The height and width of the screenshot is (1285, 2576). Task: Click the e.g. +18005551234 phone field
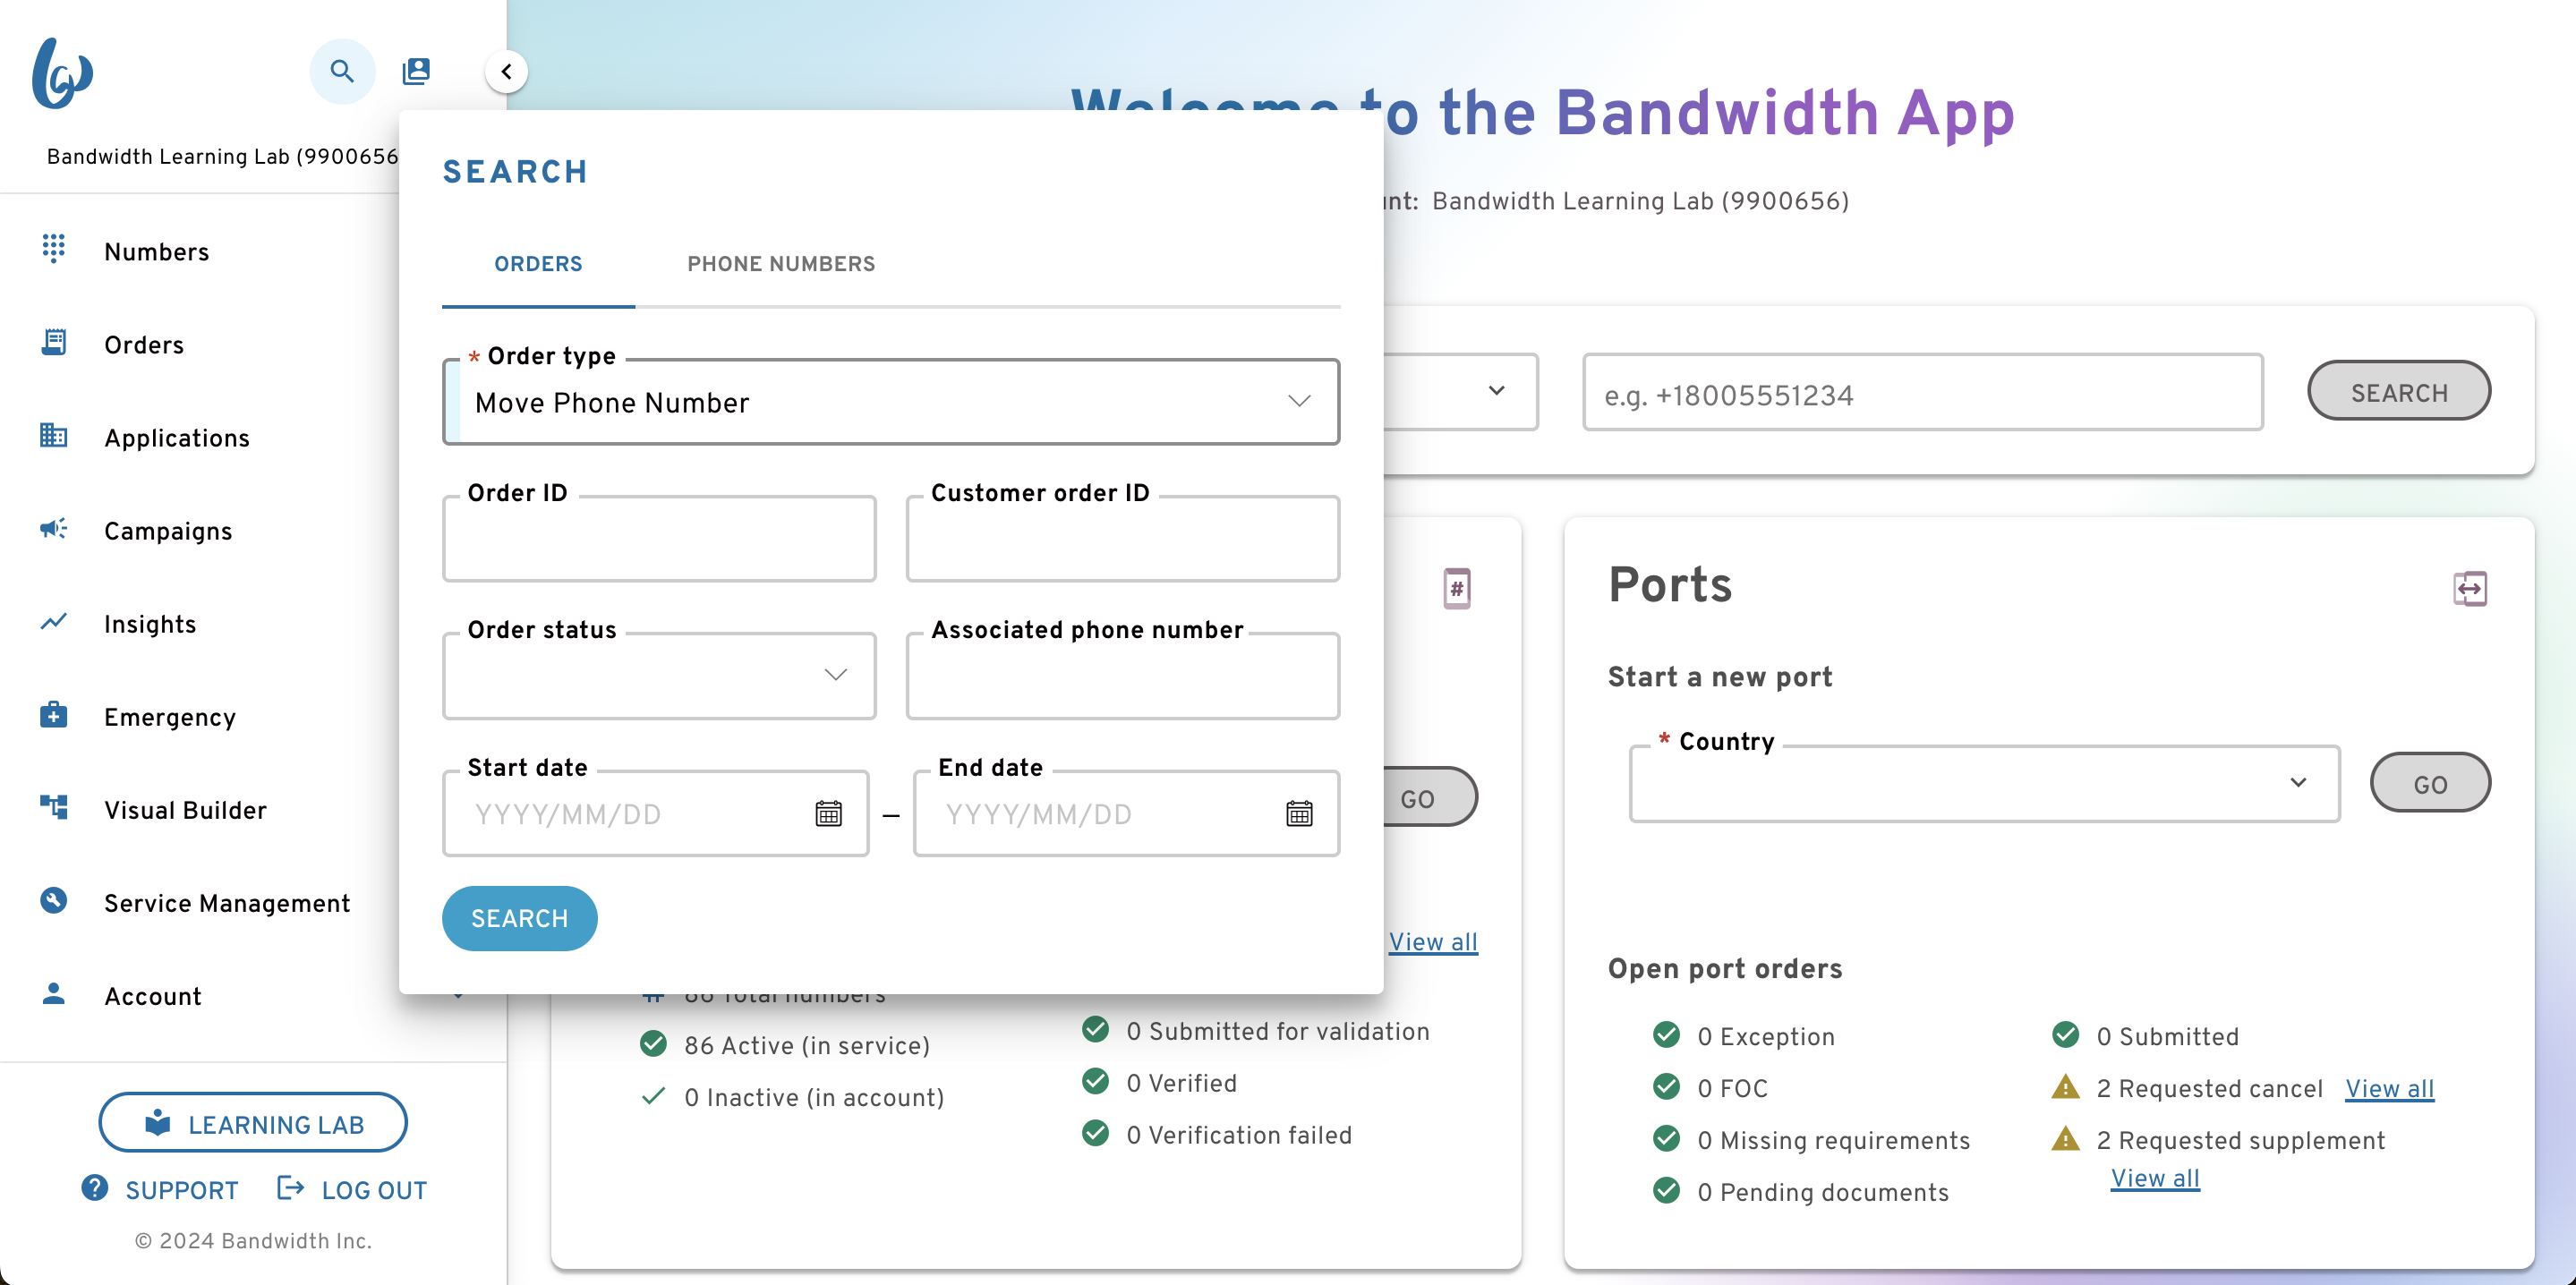tap(1922, 392)
